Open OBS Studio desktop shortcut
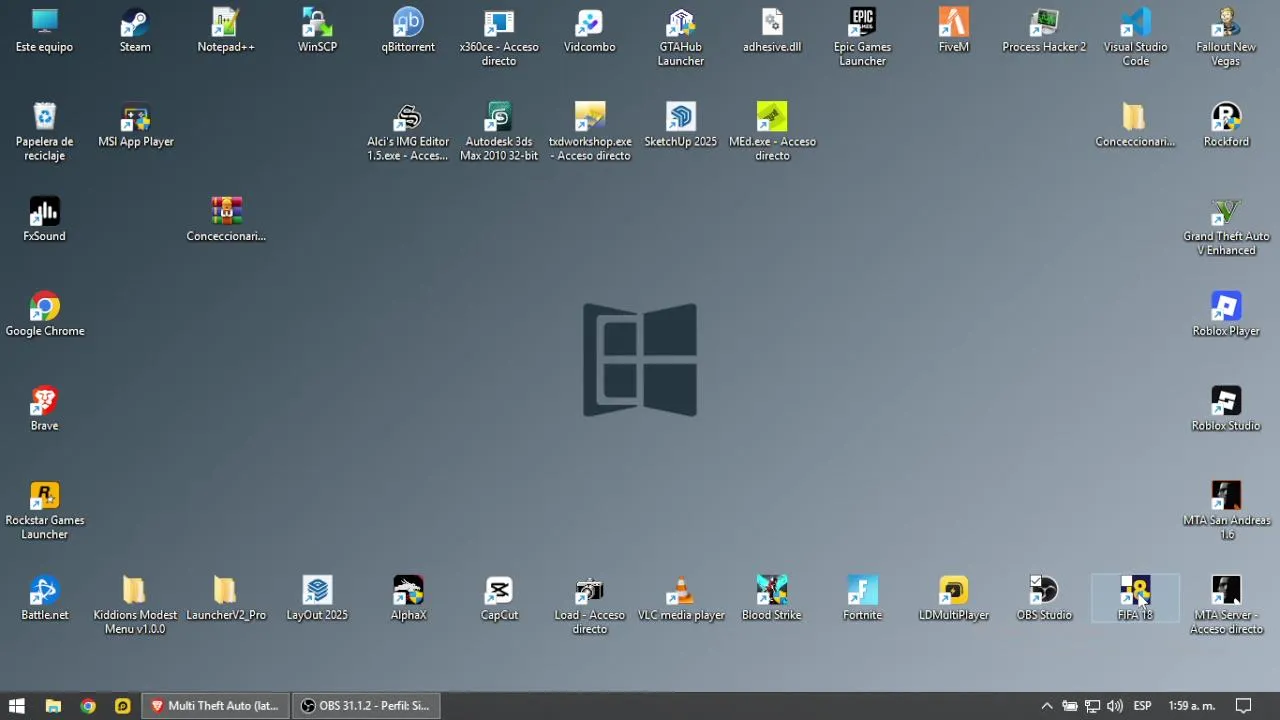 pos(1044,599)
